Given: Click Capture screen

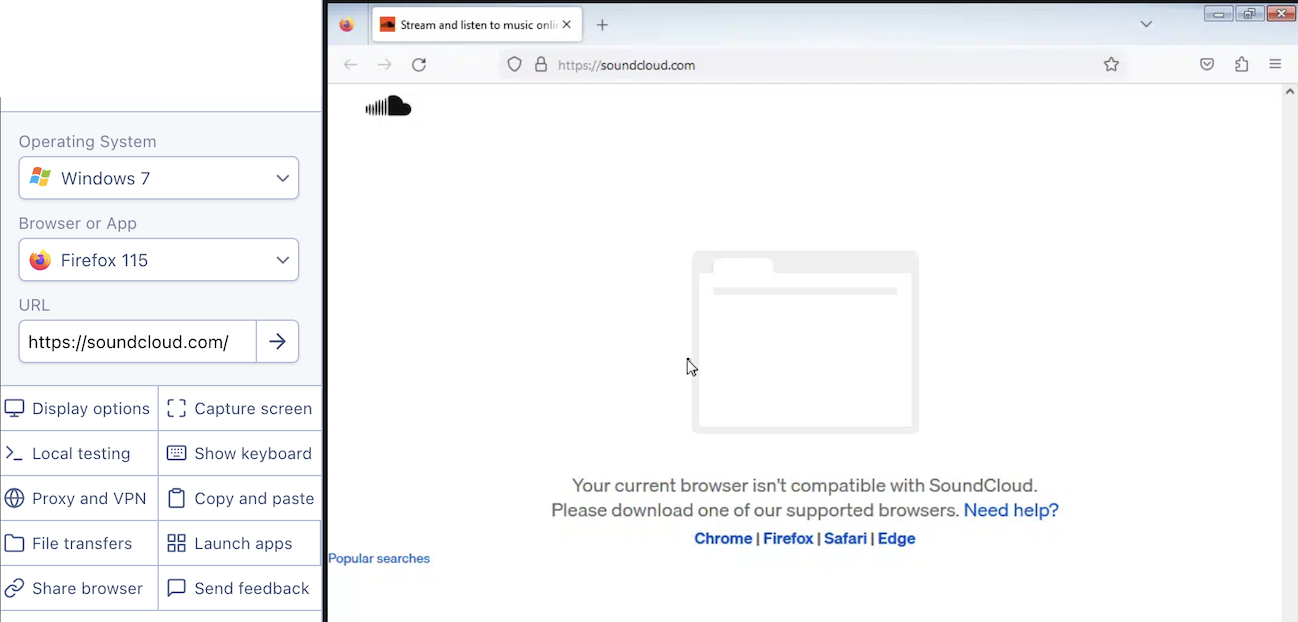Looking at the screenshot, I should (240, 408).
